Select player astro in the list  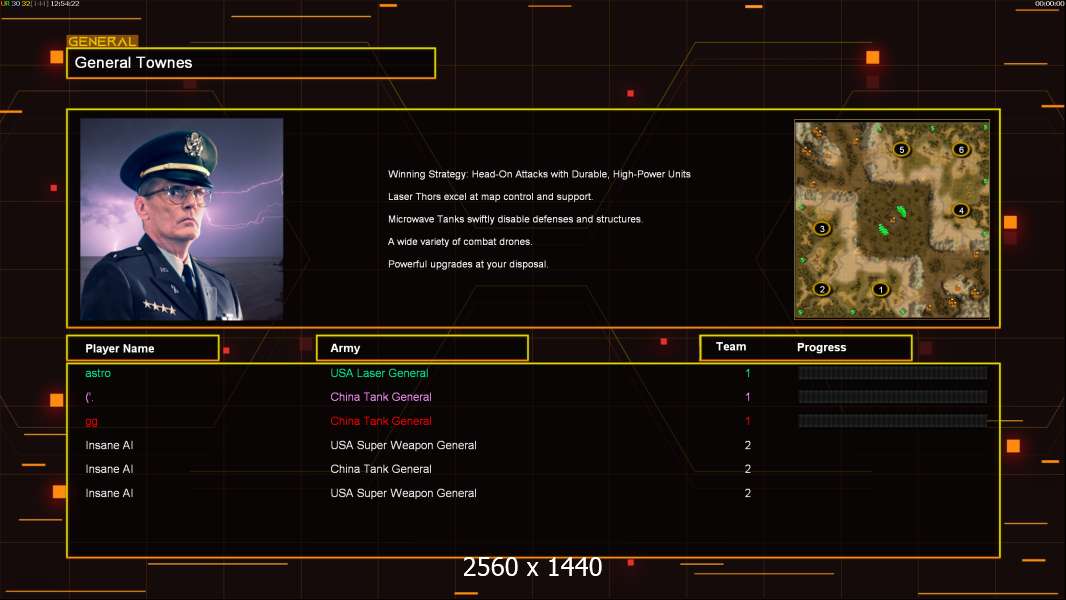[98, 373]
